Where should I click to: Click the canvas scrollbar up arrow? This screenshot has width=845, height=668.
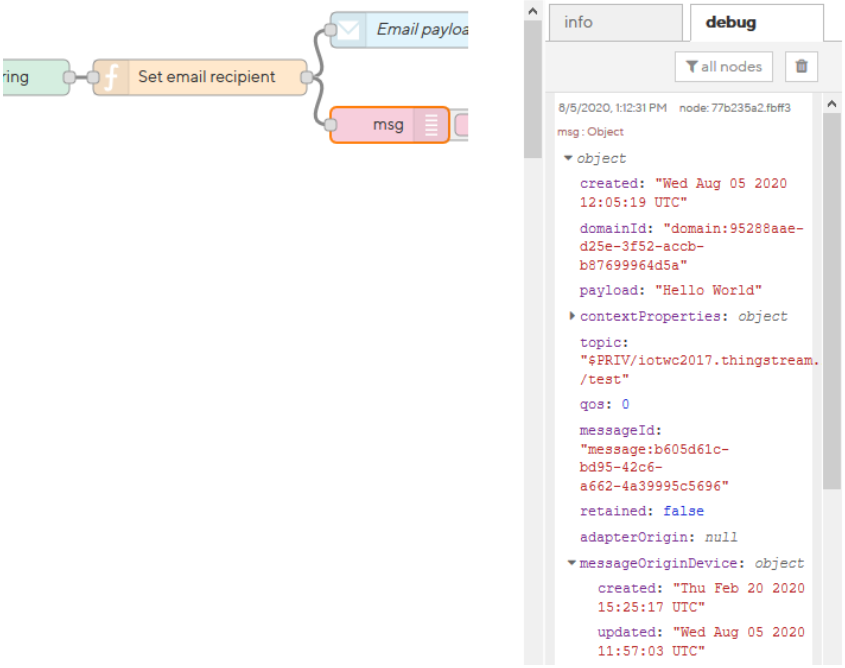(x=532, y=11)
